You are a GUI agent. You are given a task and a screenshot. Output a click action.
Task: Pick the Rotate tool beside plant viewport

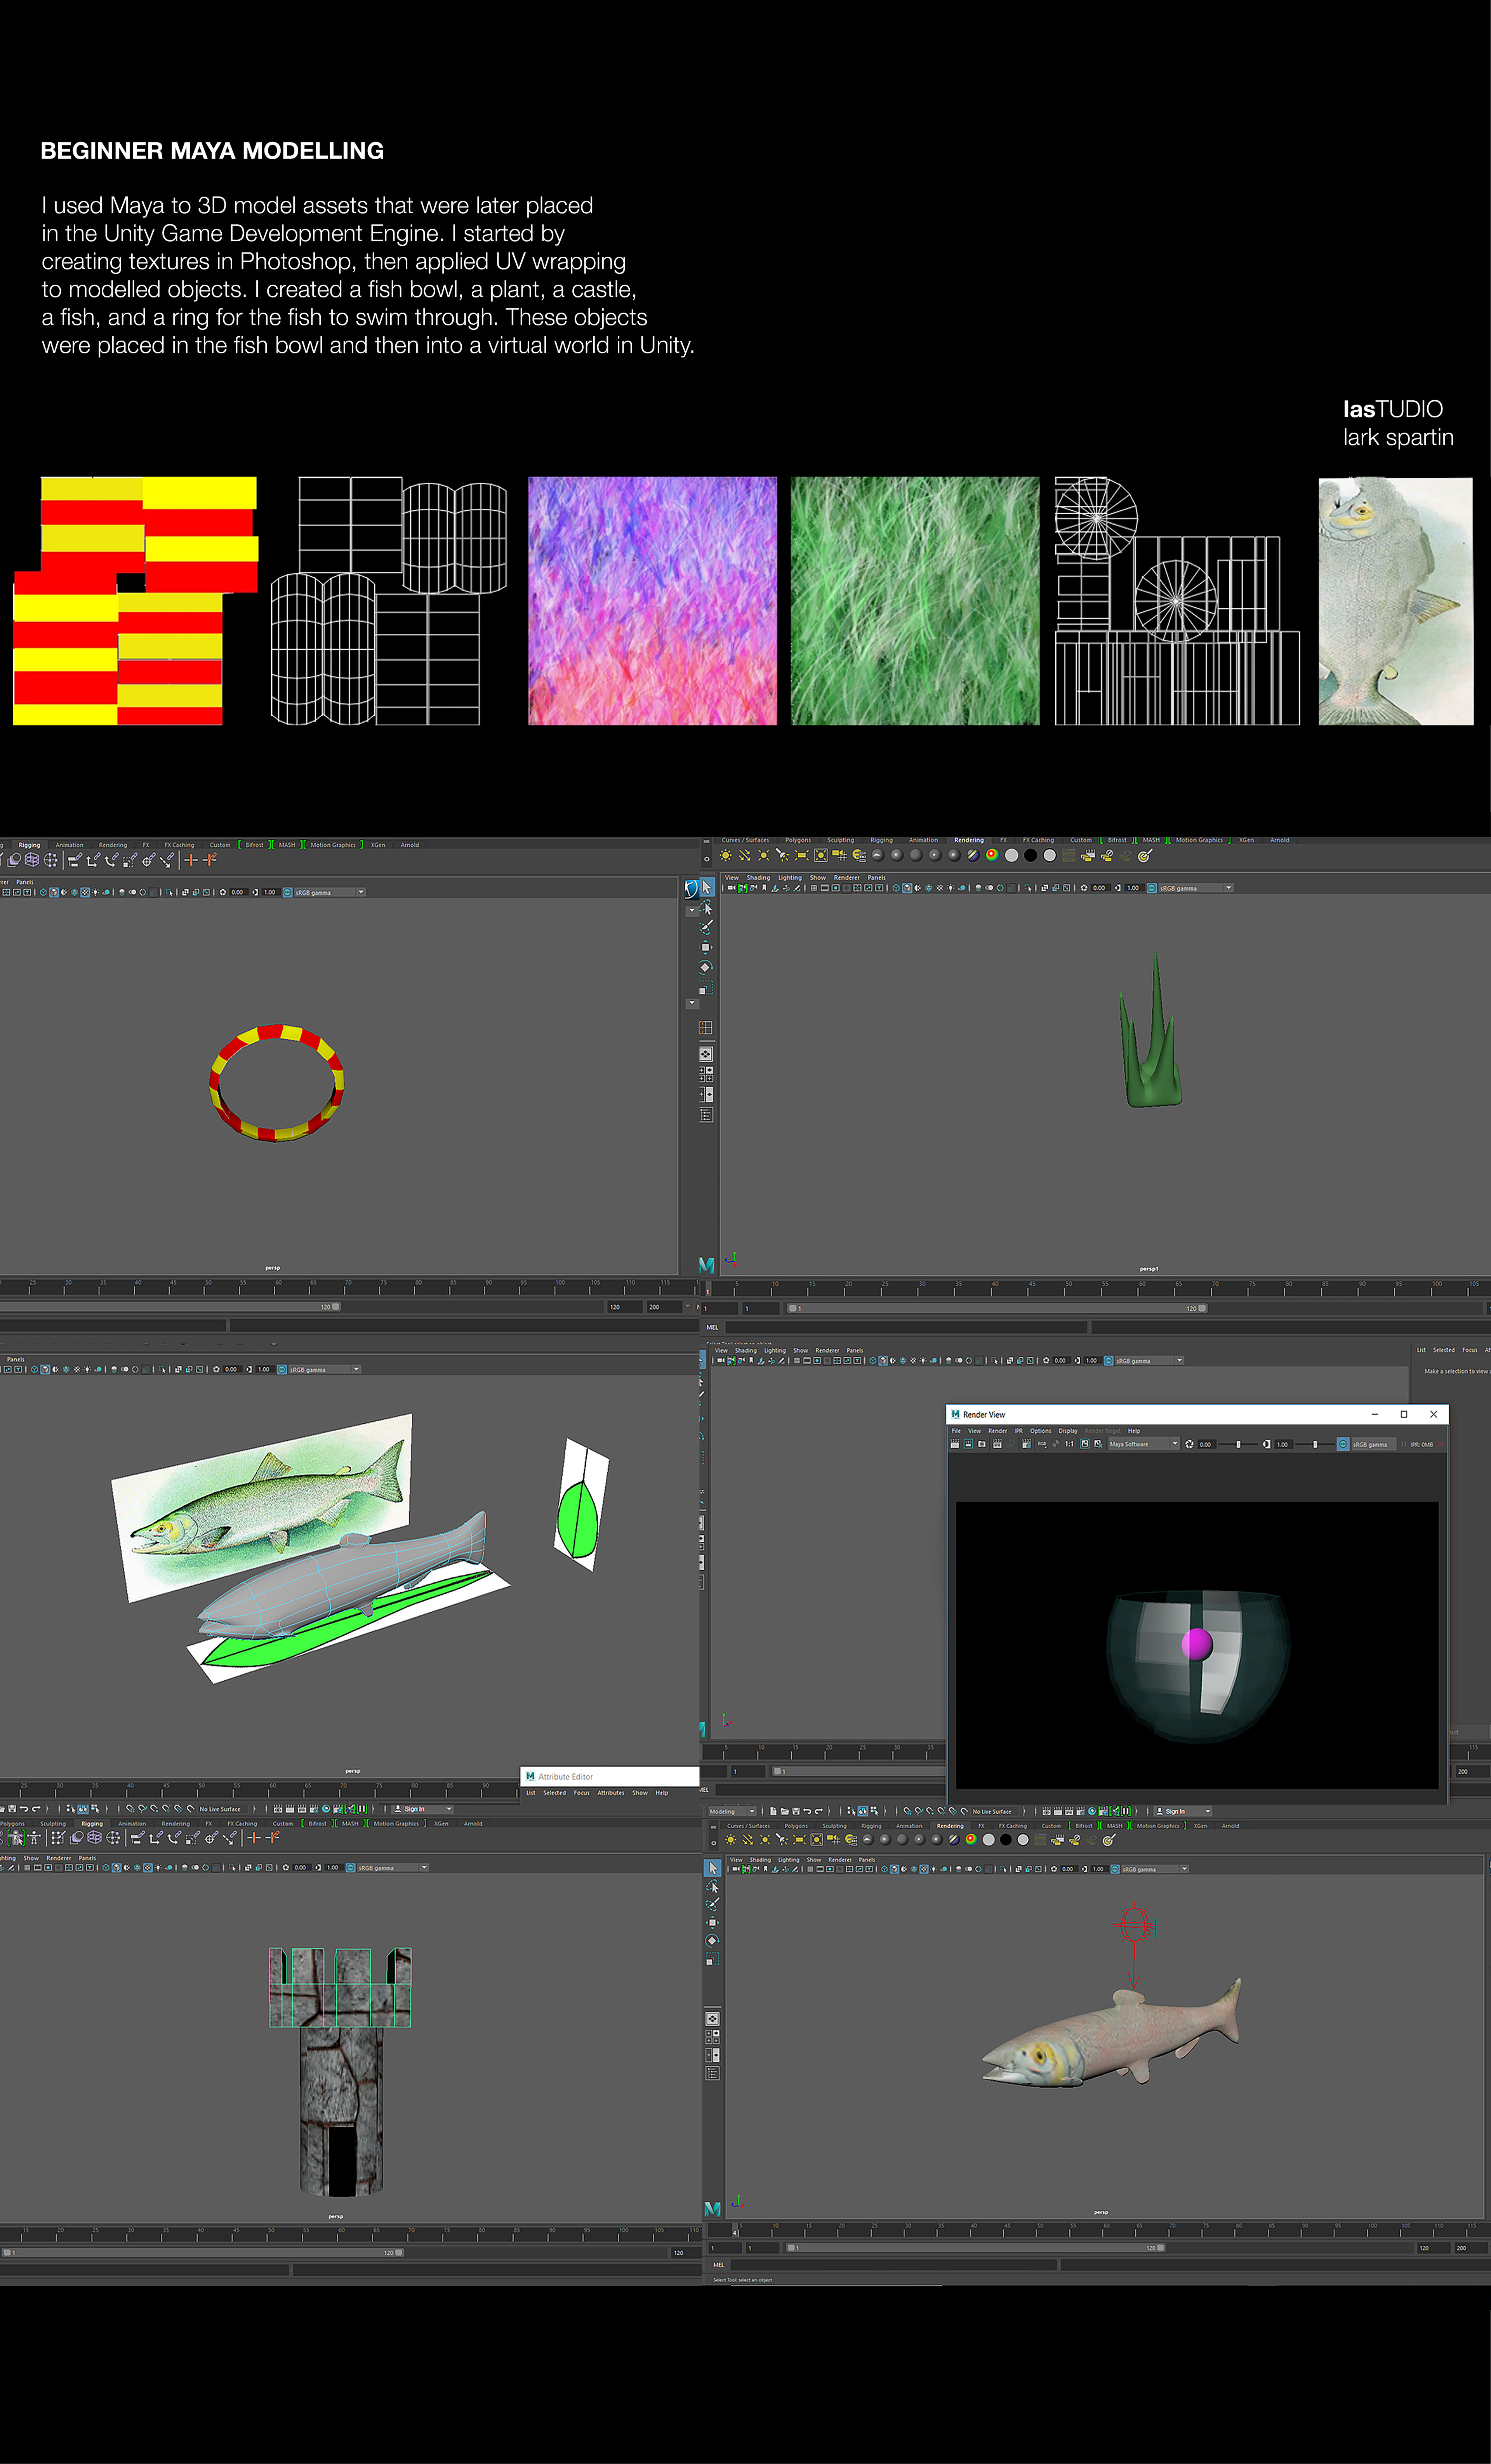coord(706,967)
